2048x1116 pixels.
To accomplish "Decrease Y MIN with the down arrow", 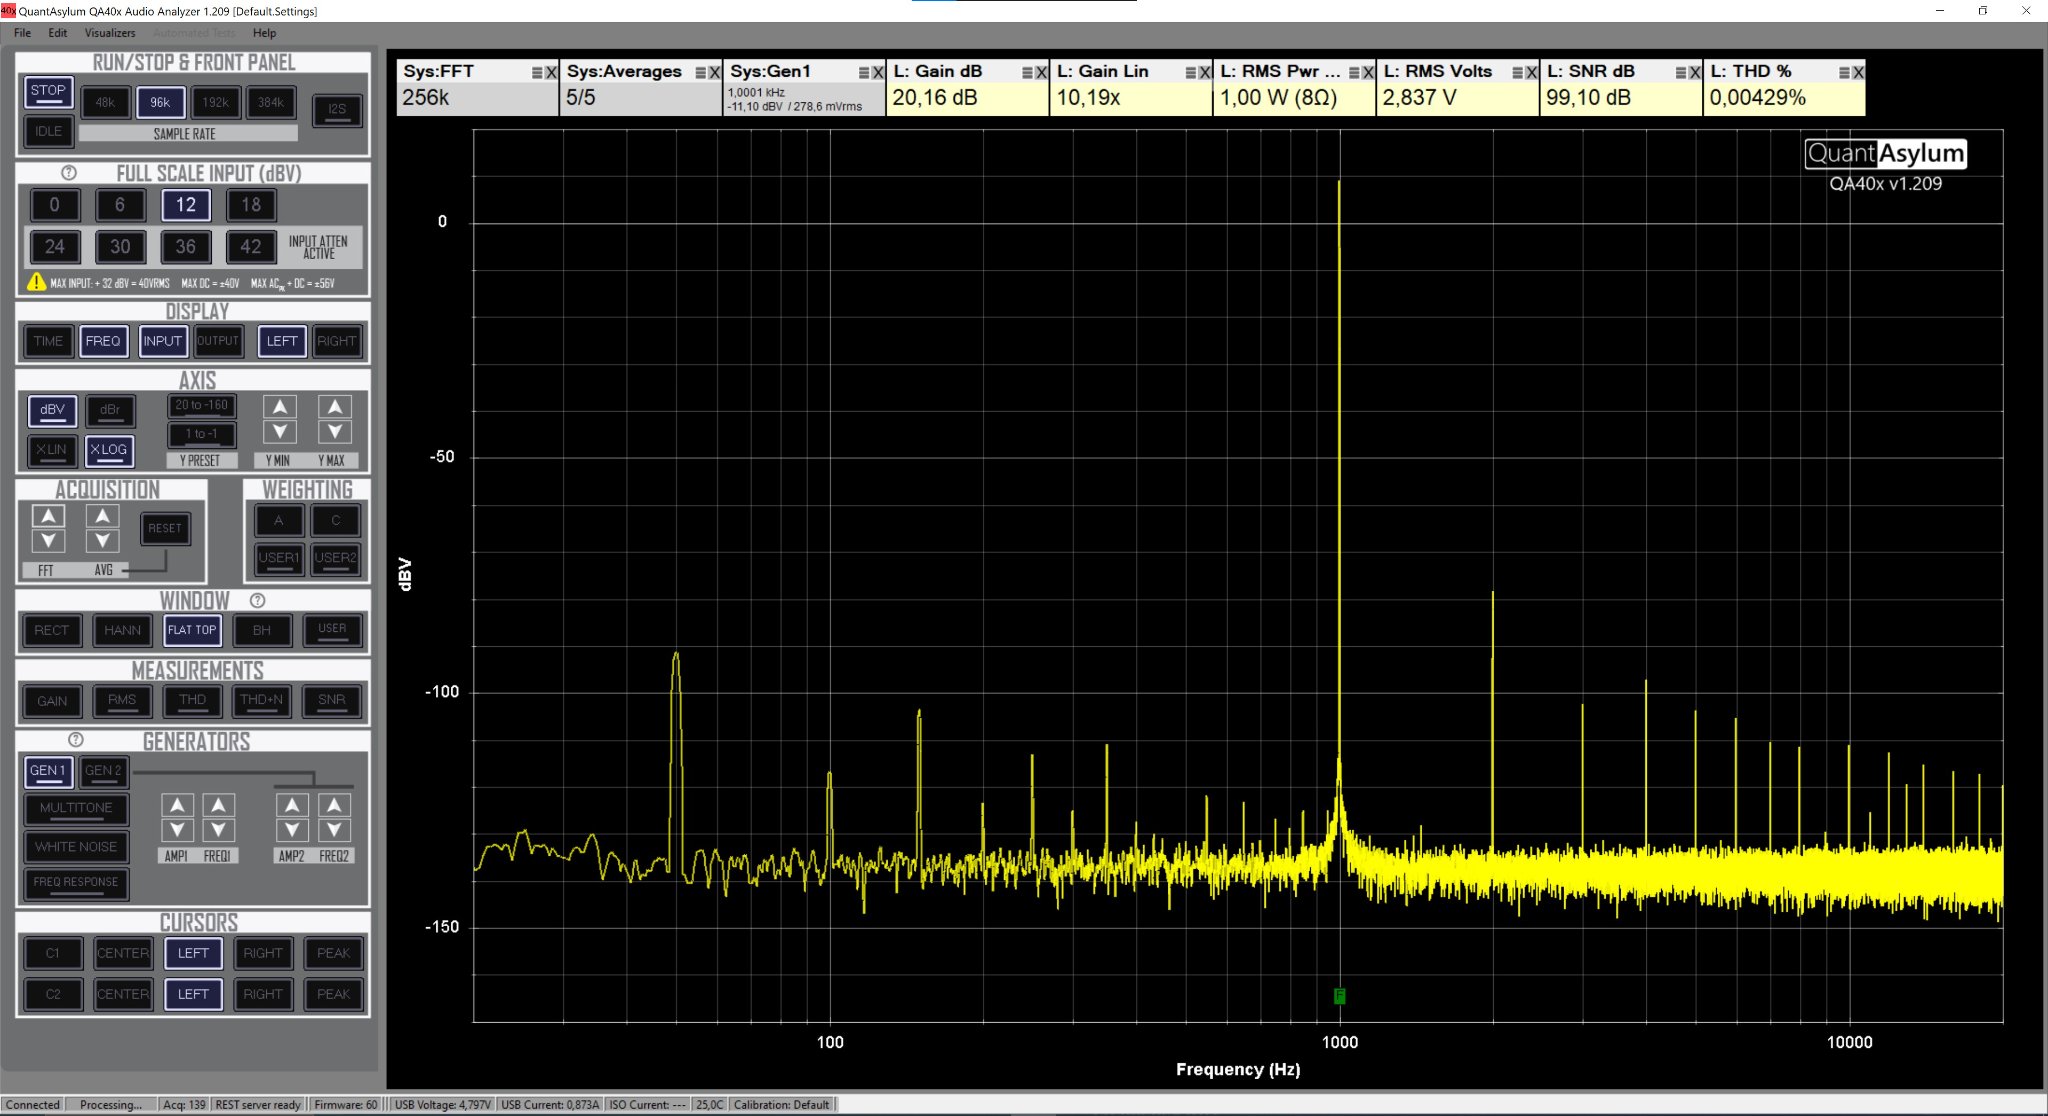I will [x=280, y=432].
